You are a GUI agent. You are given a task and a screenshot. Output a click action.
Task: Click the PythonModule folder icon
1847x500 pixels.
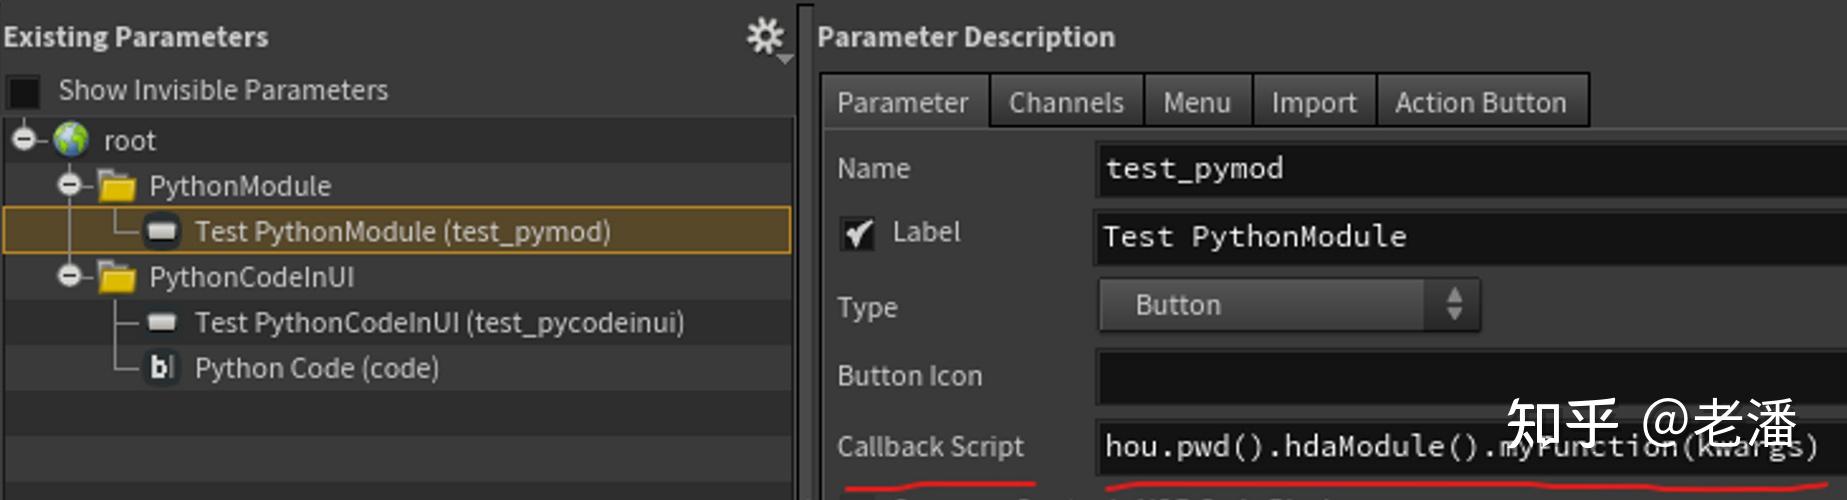tap(117, 186)
